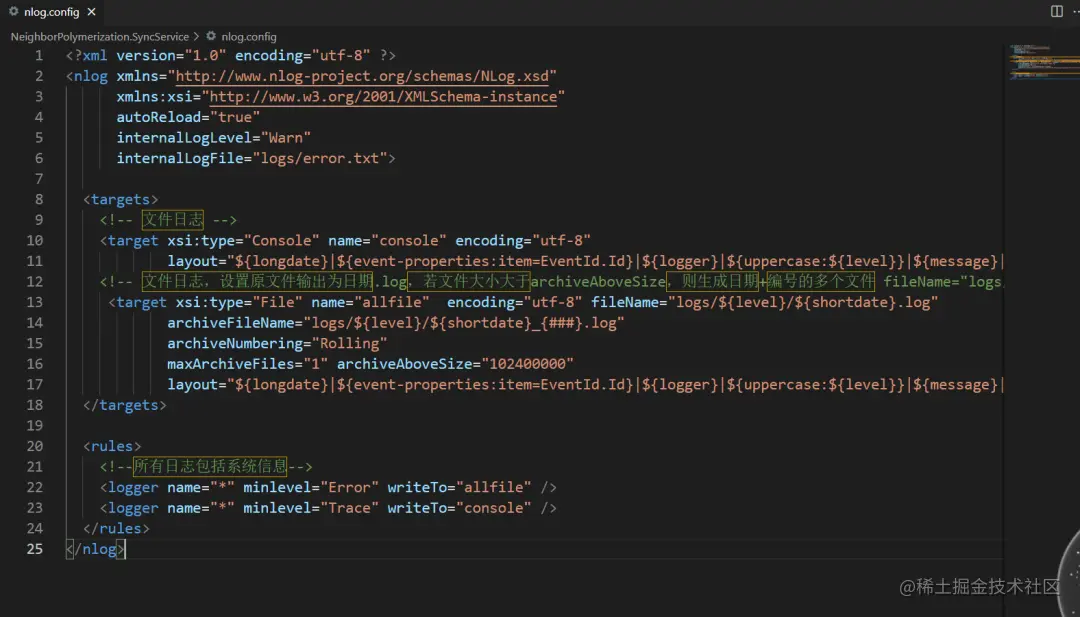Click the gear icon on nlog.config tab
This screenshot has width=1080, height=617.
[x=13, y=12]
